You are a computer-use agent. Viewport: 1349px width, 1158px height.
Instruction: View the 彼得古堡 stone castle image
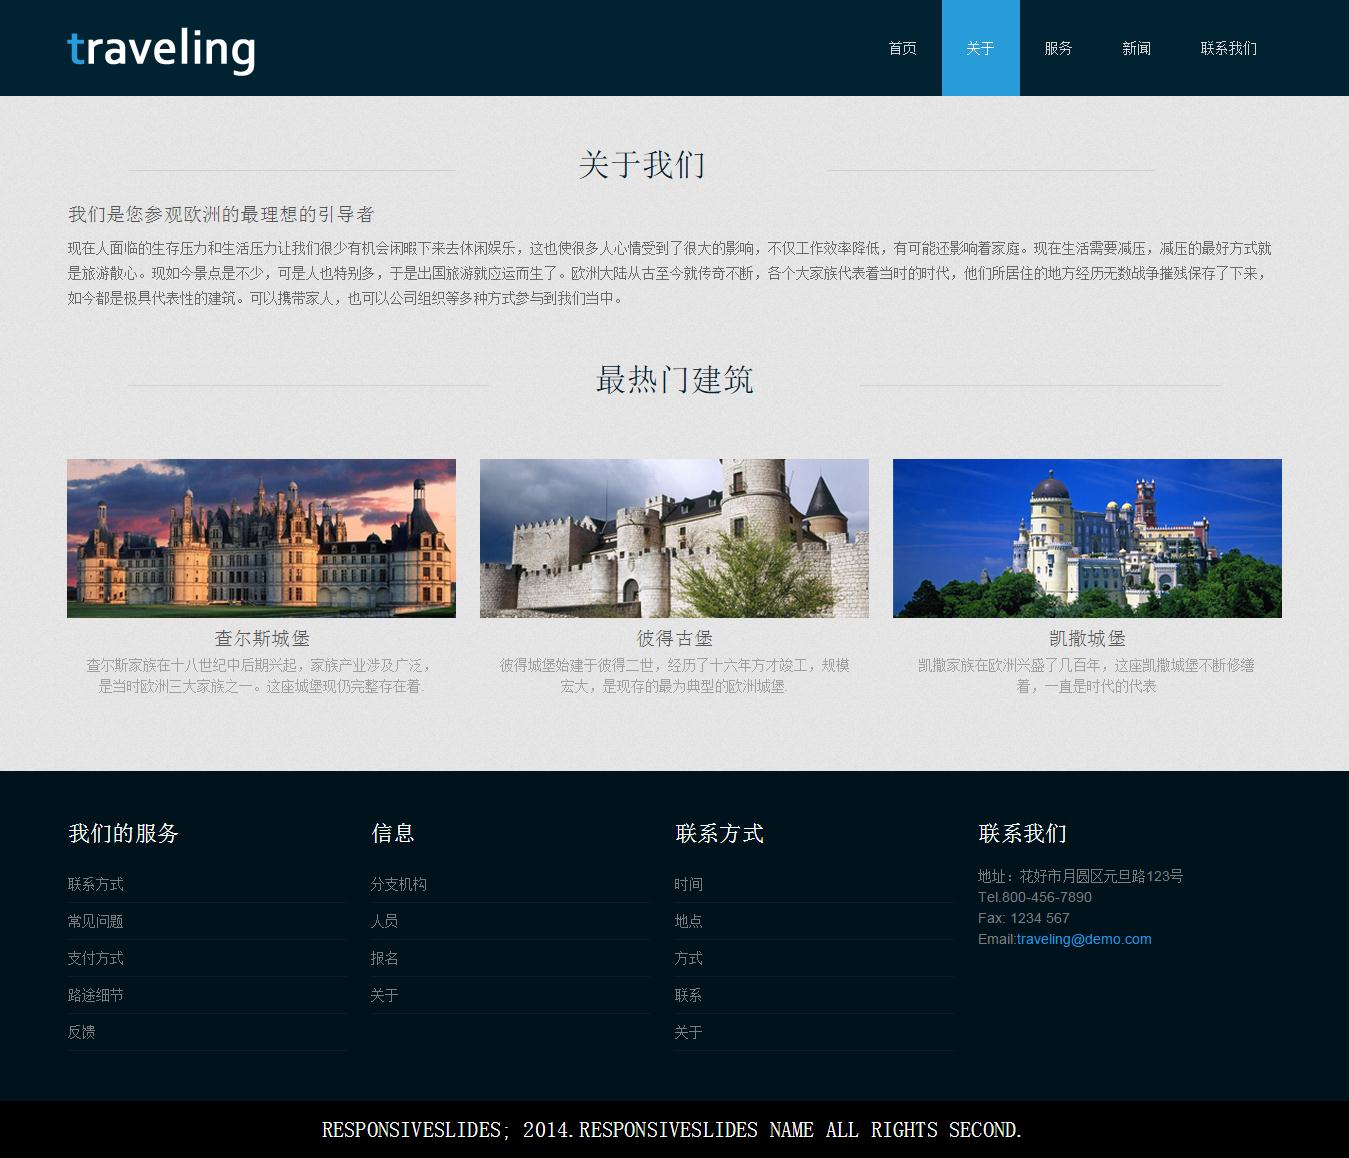tap(674, 538)
